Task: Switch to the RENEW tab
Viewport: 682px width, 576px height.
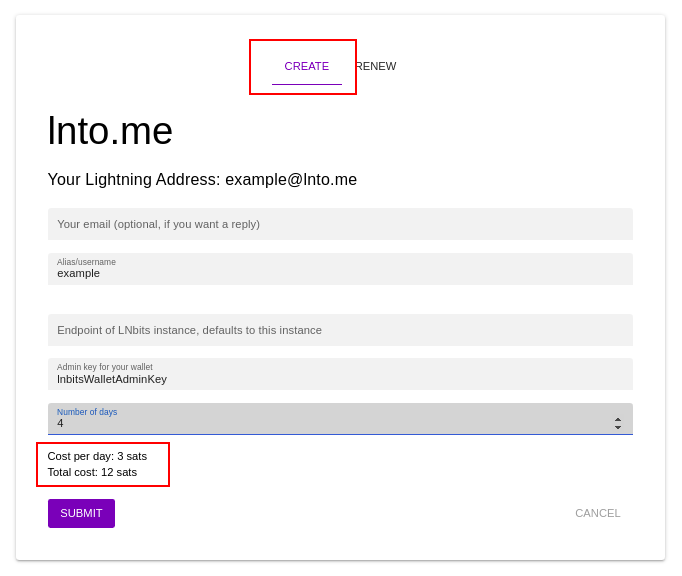Action: click(x=376, y=66)
